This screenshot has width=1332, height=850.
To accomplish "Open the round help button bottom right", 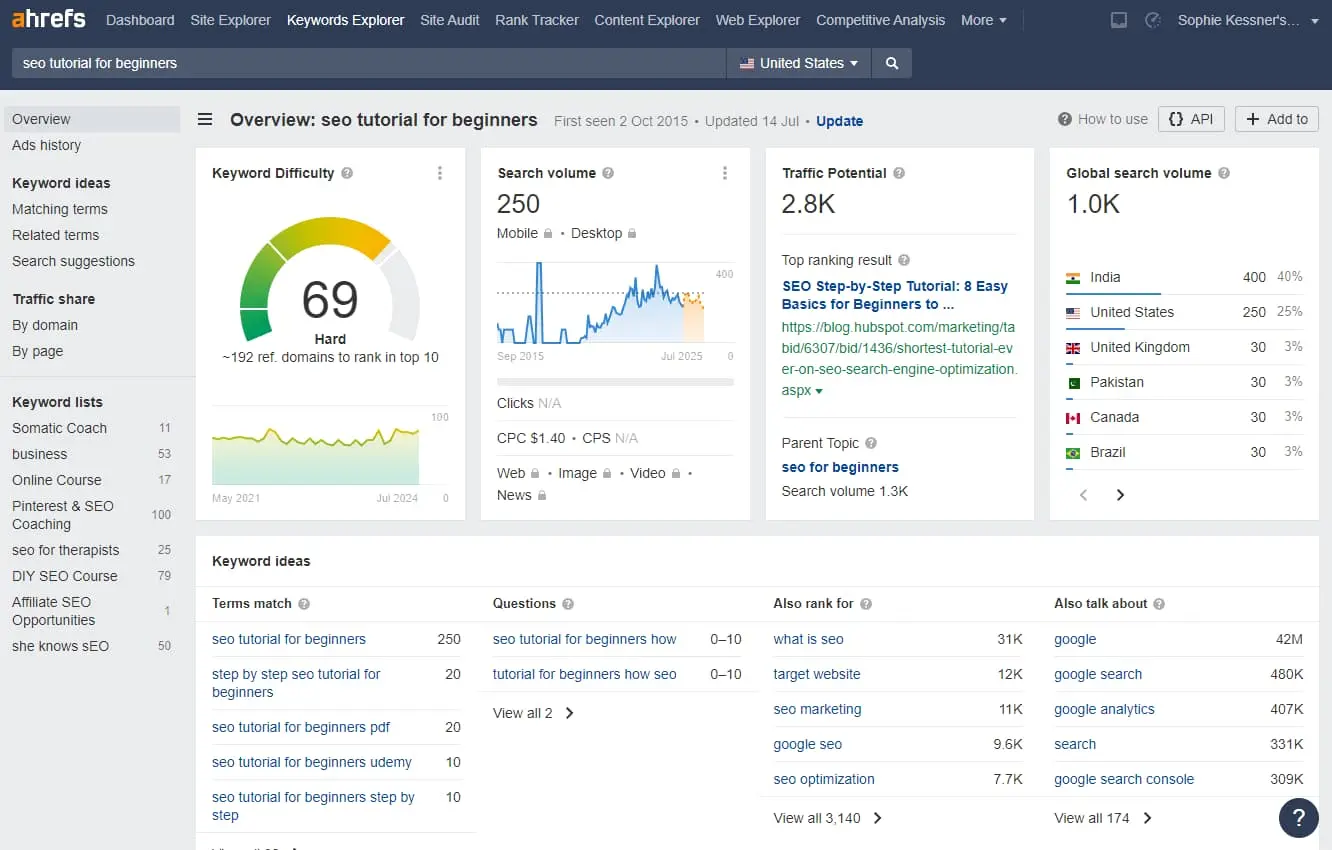I will pyautogui.click(x=1299, y=818).
